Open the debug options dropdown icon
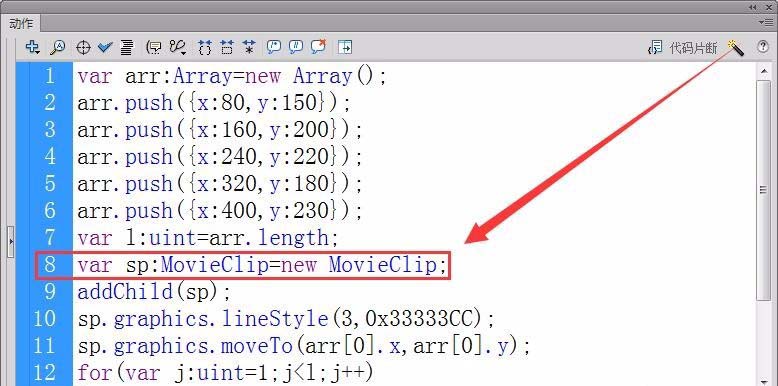778x386 pixels. (178, 48)
